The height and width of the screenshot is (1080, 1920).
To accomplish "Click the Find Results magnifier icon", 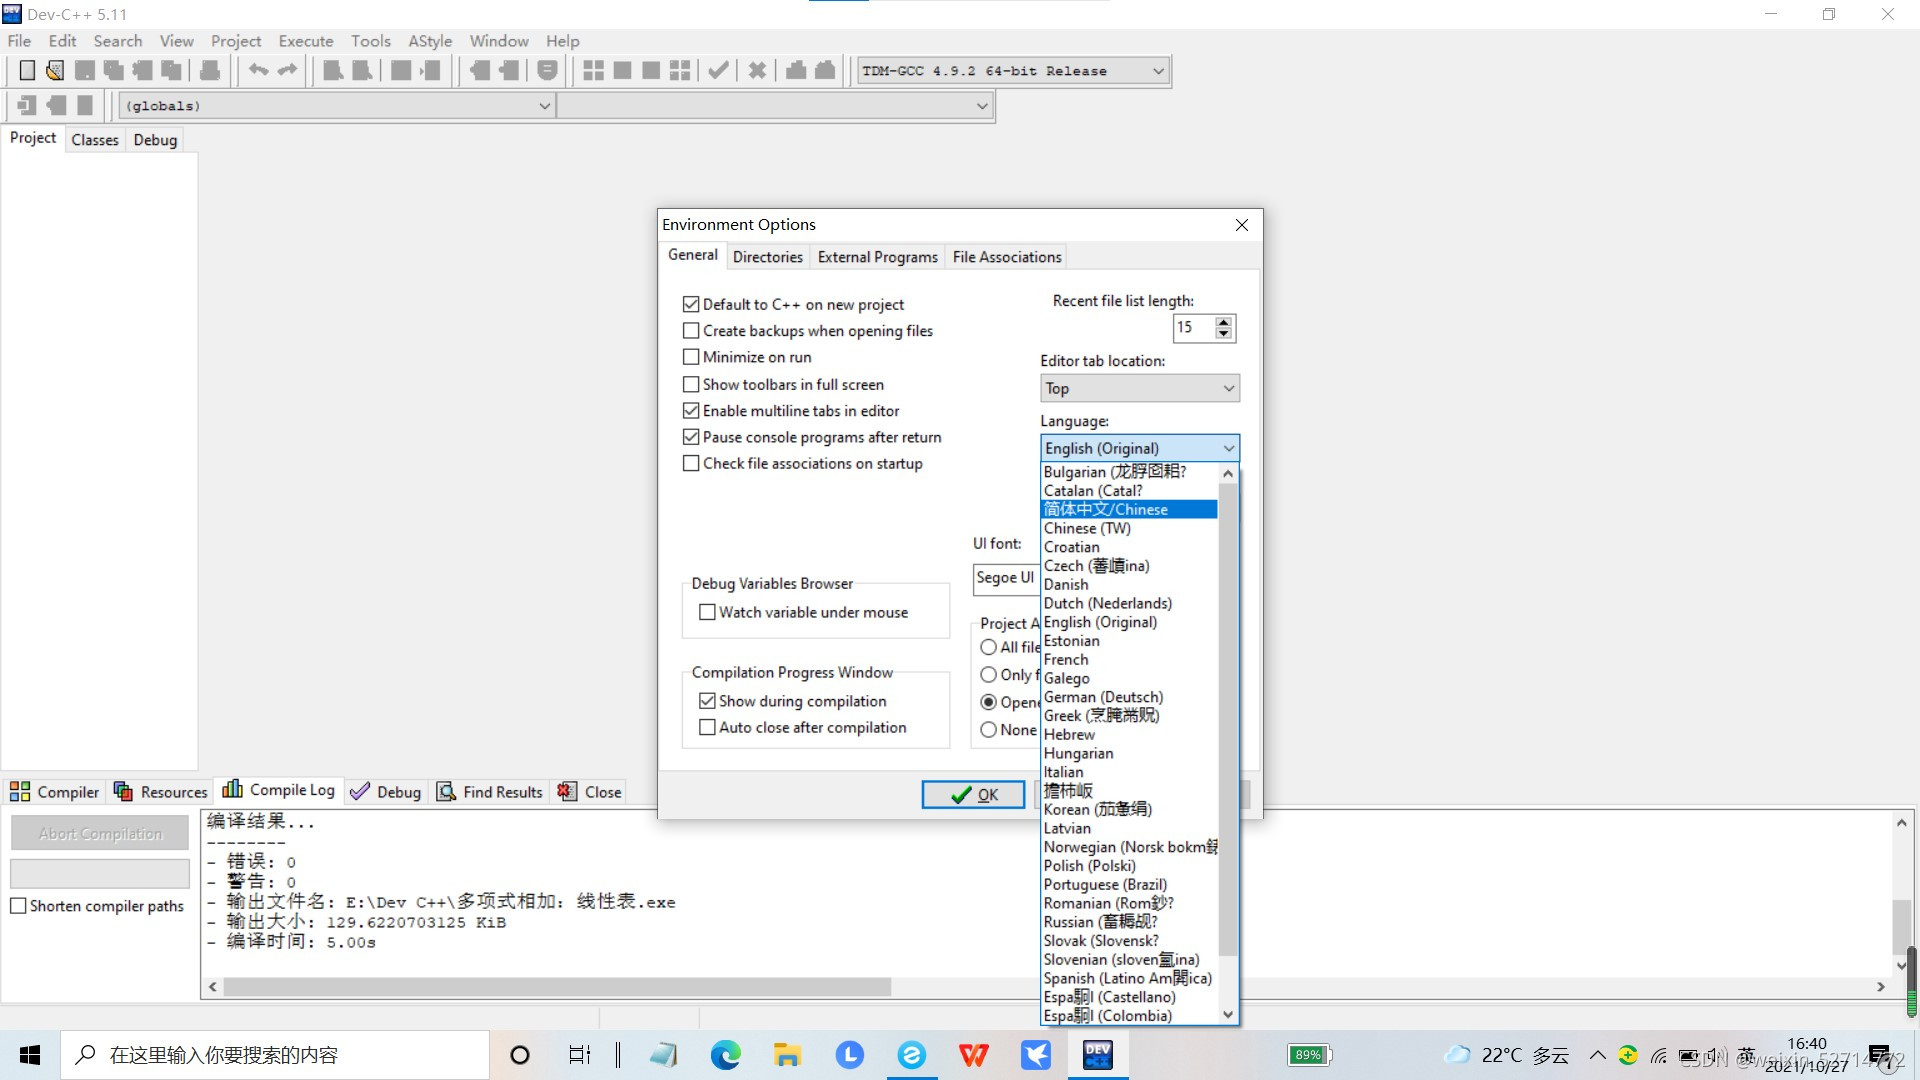I will [x=446, y=792].
